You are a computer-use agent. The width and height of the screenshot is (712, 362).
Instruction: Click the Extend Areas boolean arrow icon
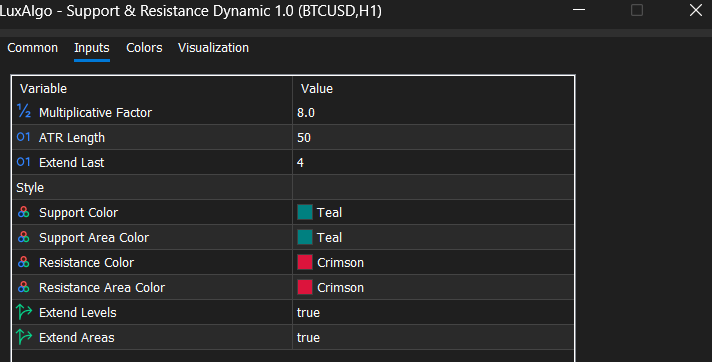click(x=24, y=337)
